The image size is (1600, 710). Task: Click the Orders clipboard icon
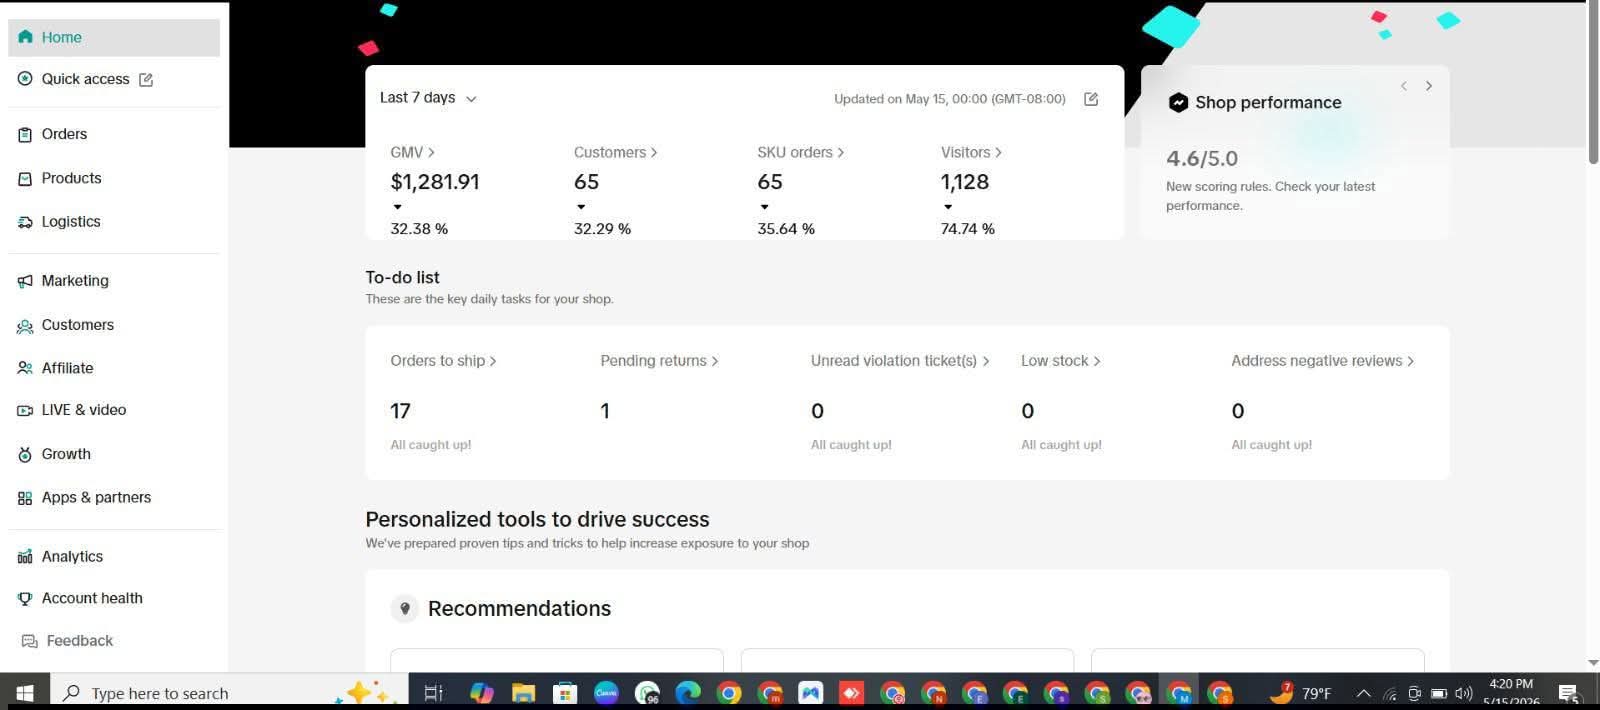(25, 134)
